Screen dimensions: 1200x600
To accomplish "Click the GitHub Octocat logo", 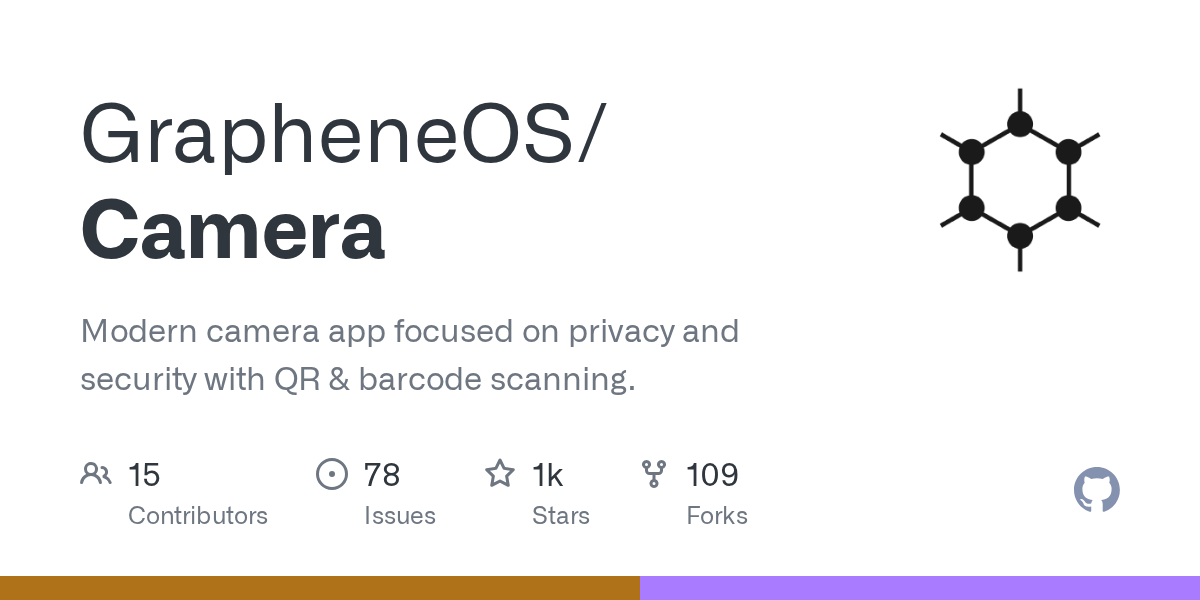I will 1096,490.
